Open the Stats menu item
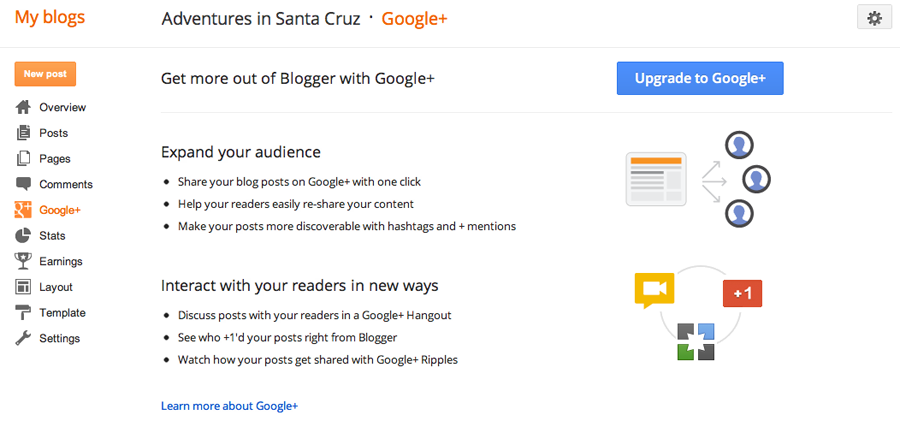 coord(52,236)
